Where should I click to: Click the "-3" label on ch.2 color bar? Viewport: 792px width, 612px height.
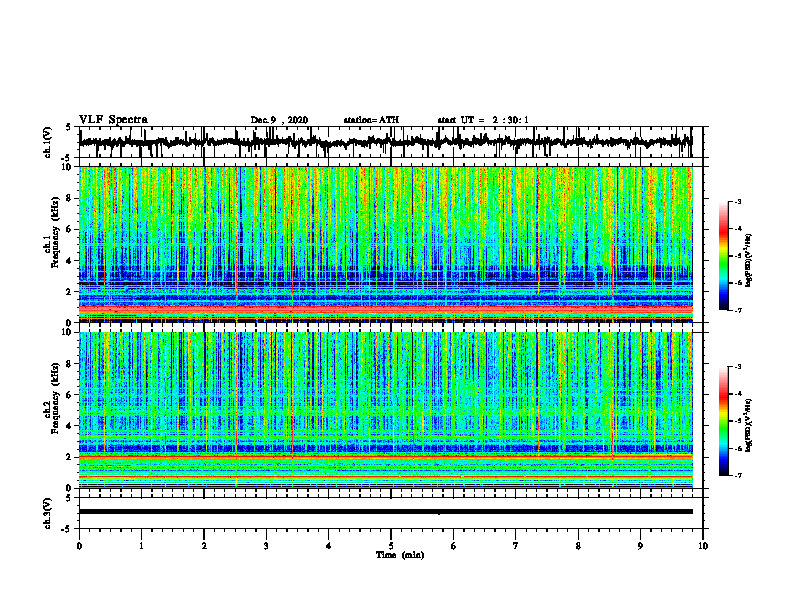pos(737,367)
